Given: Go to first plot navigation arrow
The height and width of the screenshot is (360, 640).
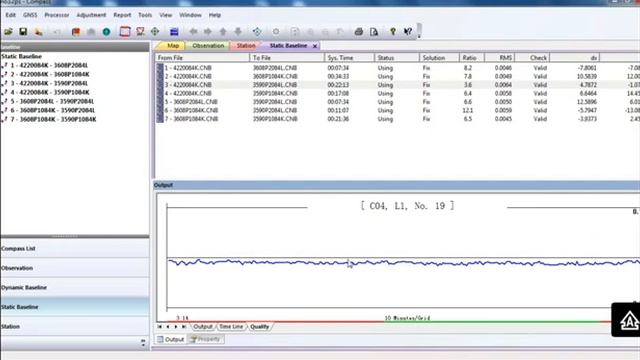Looking at the screenshot, I should (x=160, y=327).
